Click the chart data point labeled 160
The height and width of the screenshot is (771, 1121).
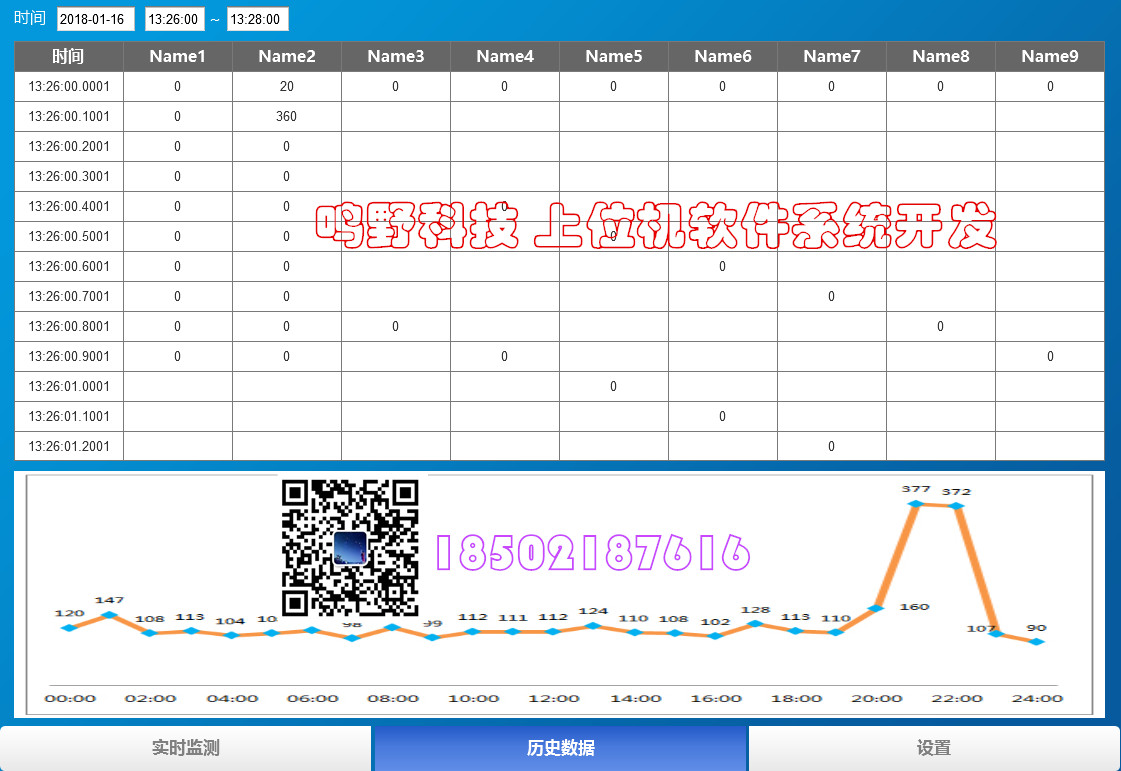(876, 609)
